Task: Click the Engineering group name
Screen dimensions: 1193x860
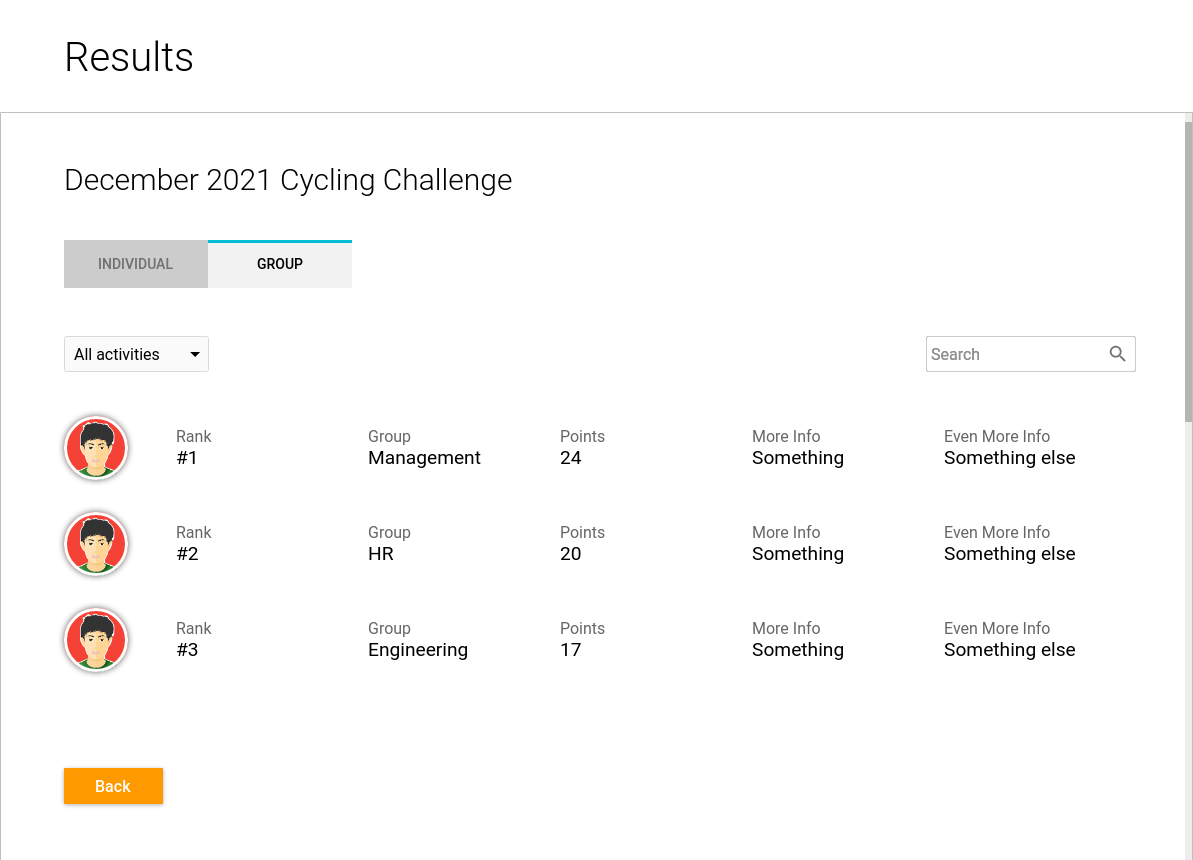Action: coord(418,650)
